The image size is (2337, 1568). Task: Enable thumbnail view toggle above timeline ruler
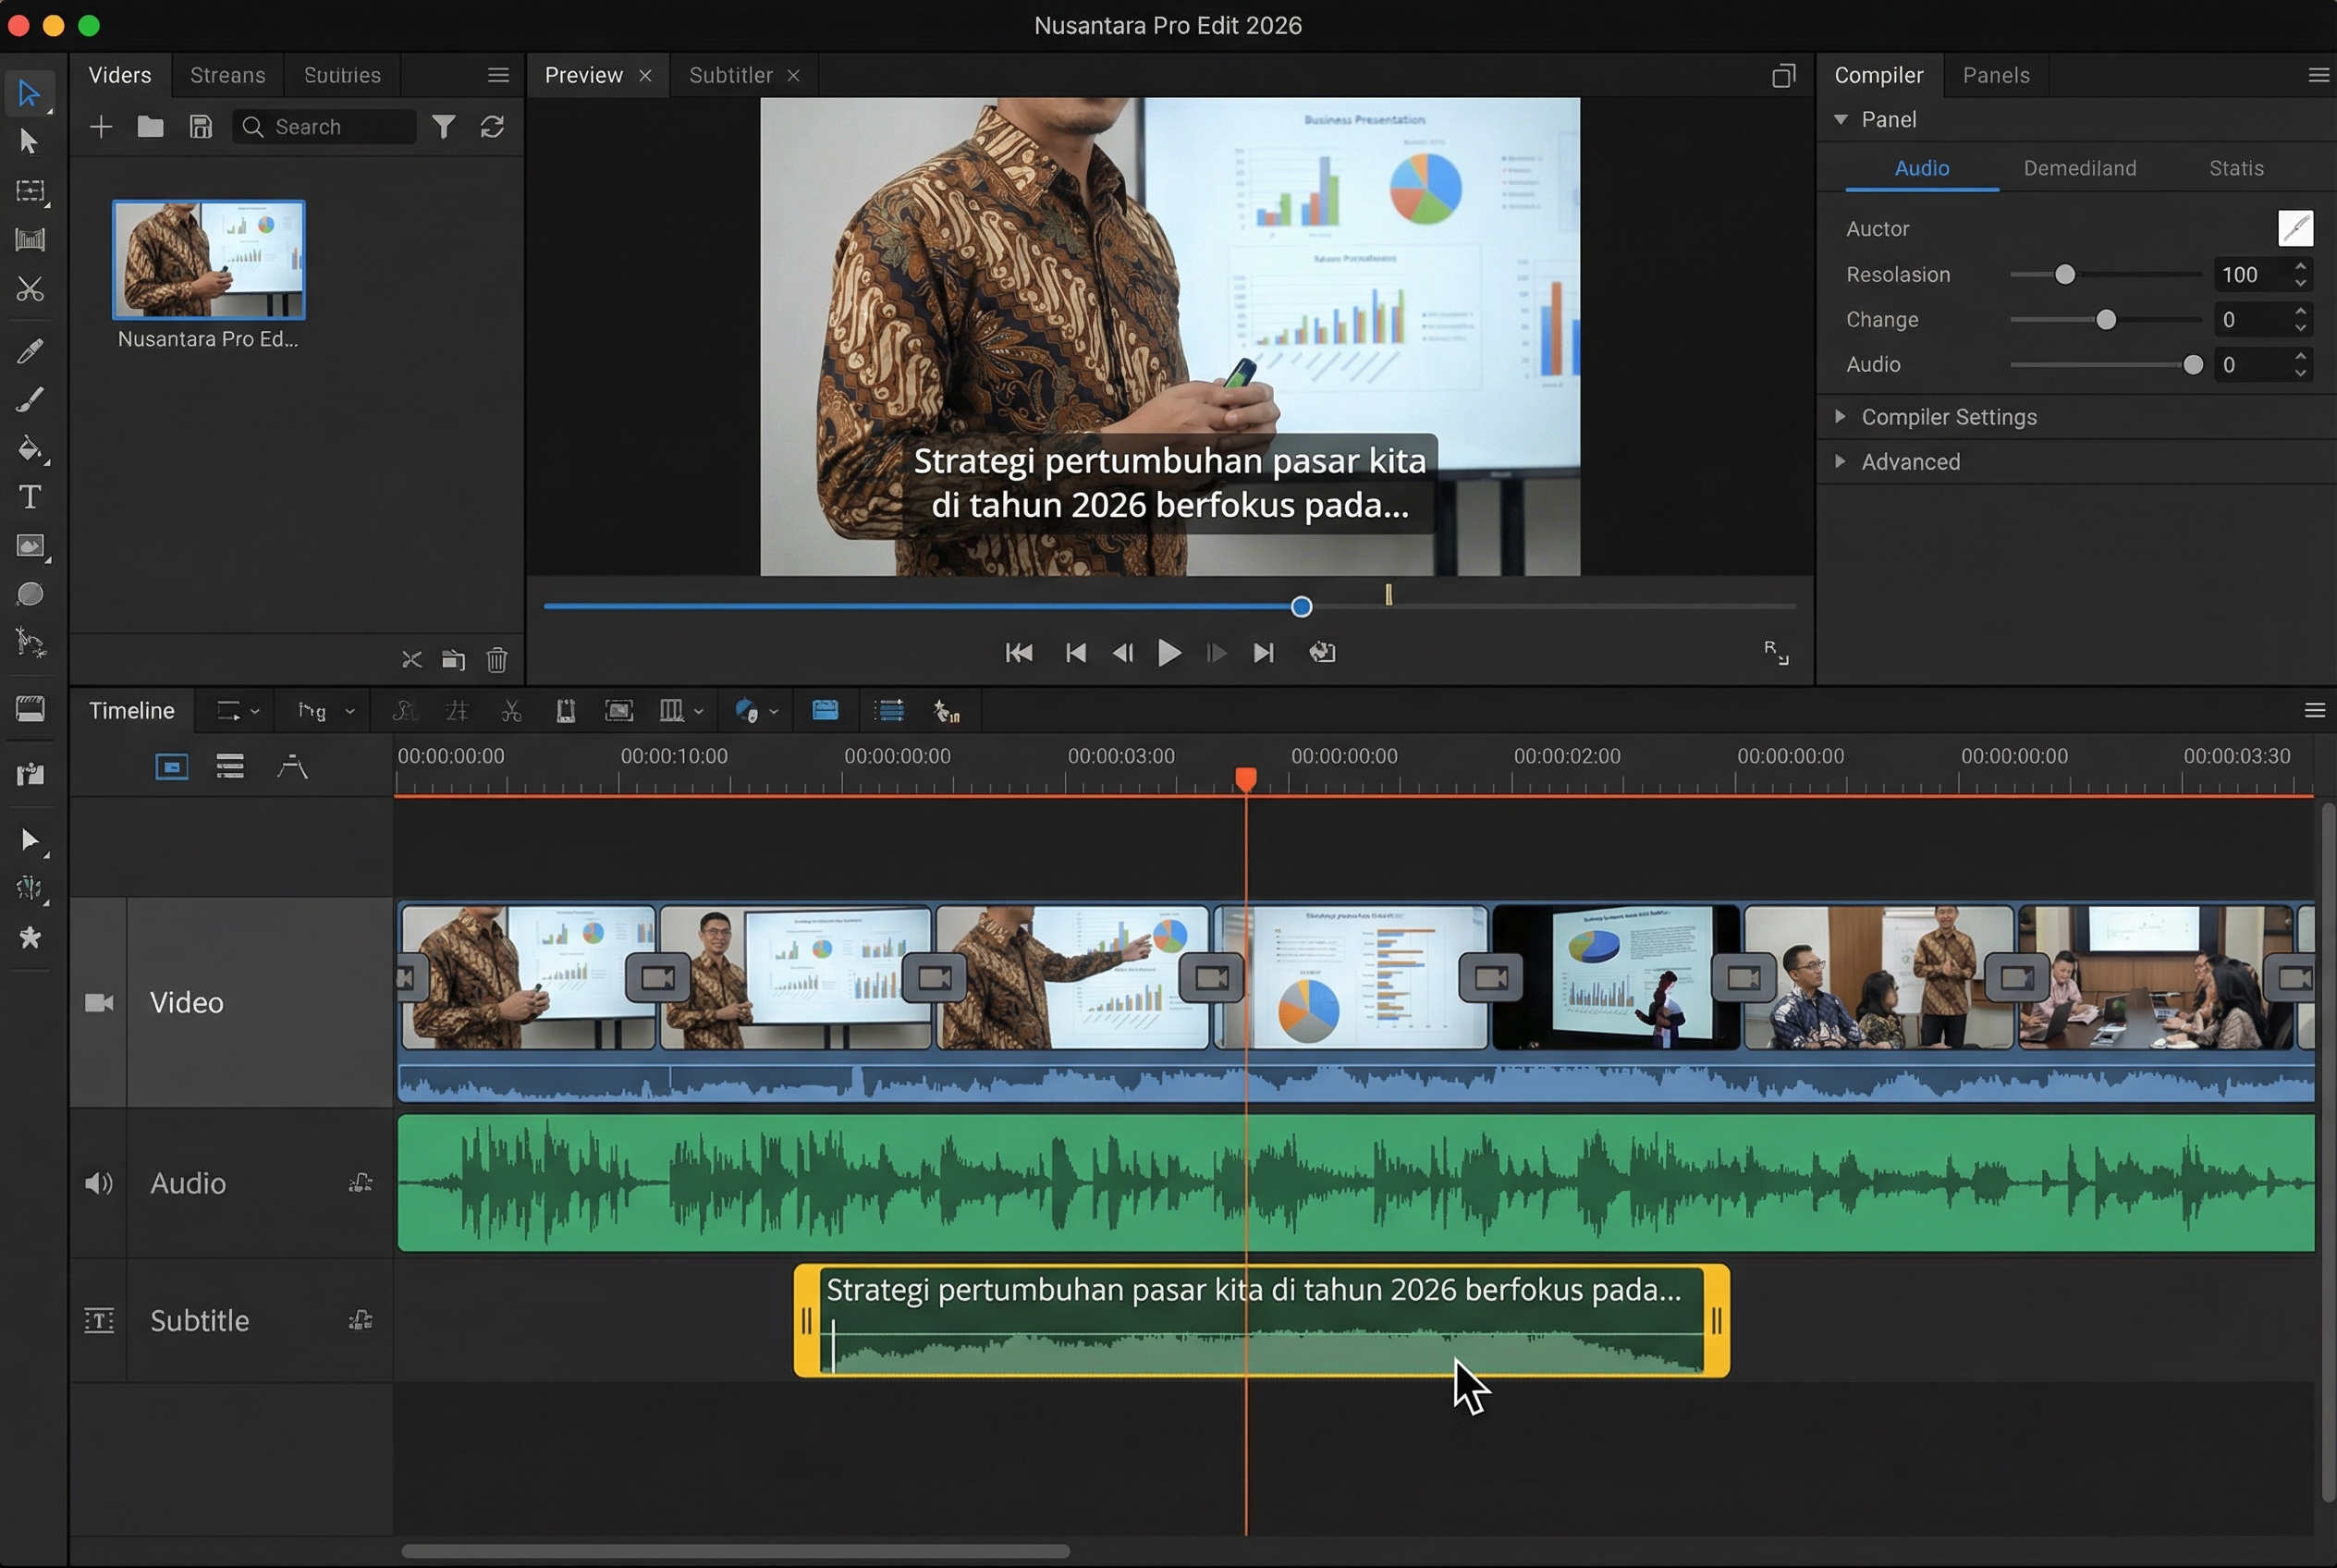(171, 766)
